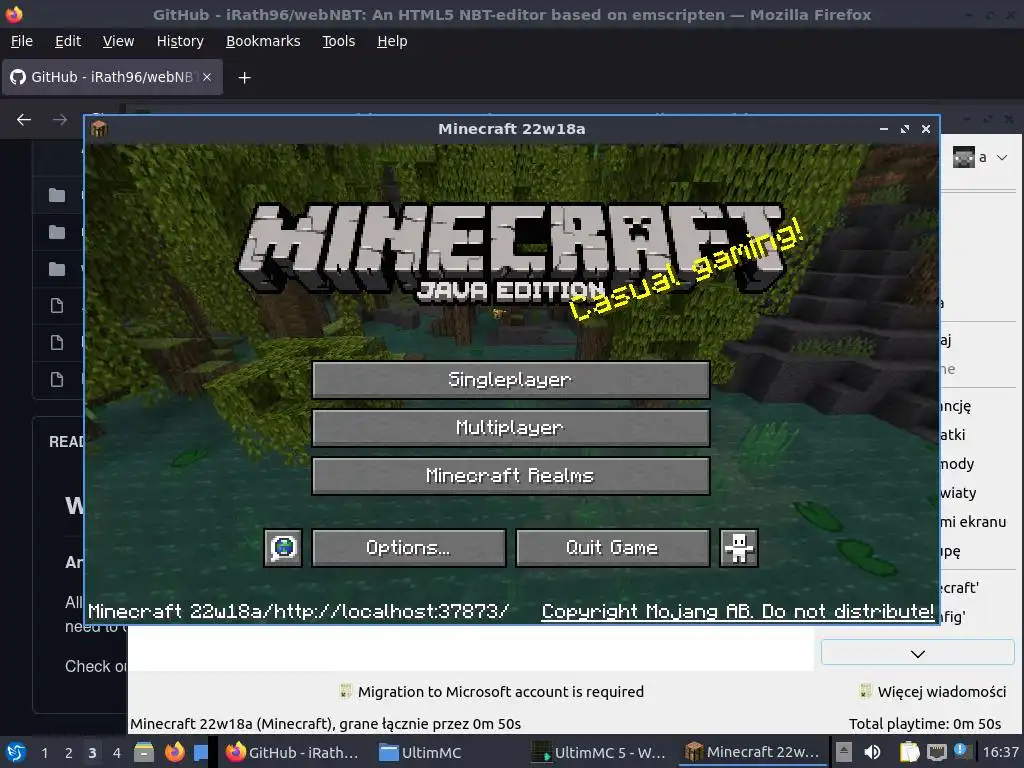Open the History menu in Firefox

click(180, 41)
